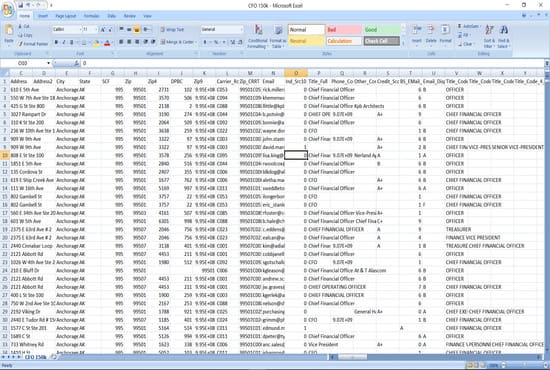The height and width of the screenshot is (370, 550).
Task: Open the Clear dropdown in Editing group
Action: 466,44
